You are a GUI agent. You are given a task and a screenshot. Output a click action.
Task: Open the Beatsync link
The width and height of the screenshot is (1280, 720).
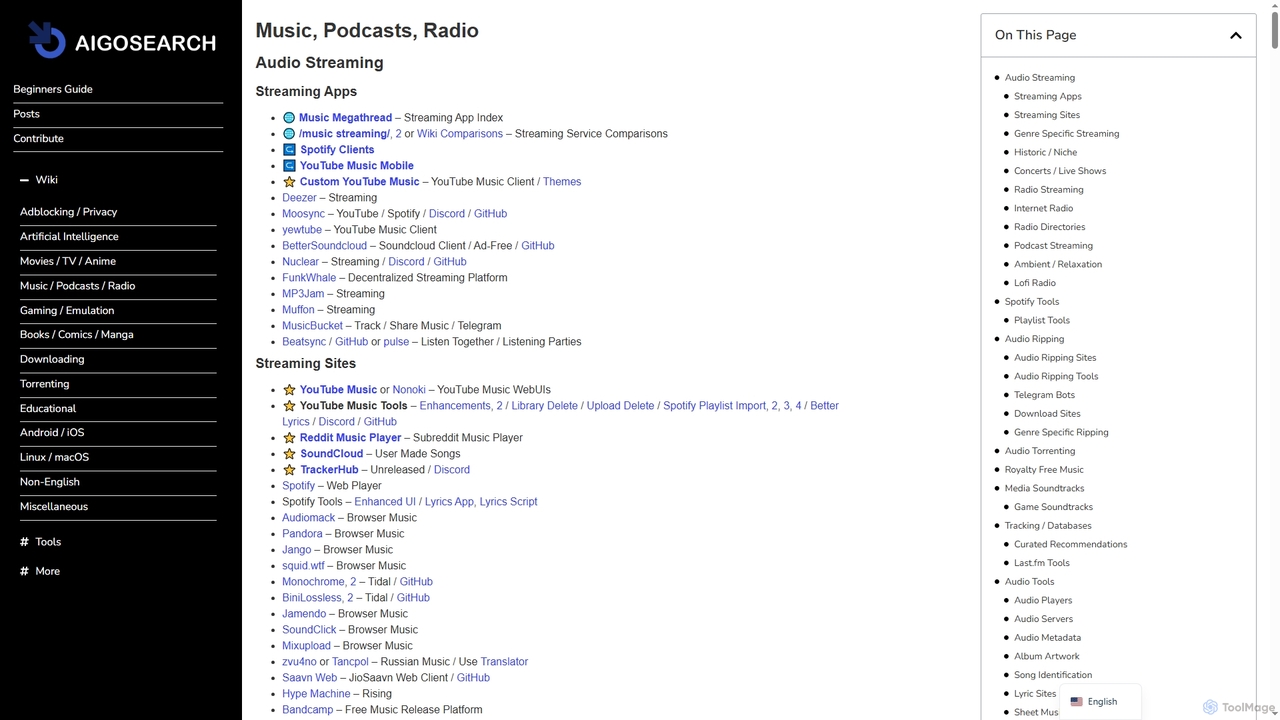[x=304, y=342]
